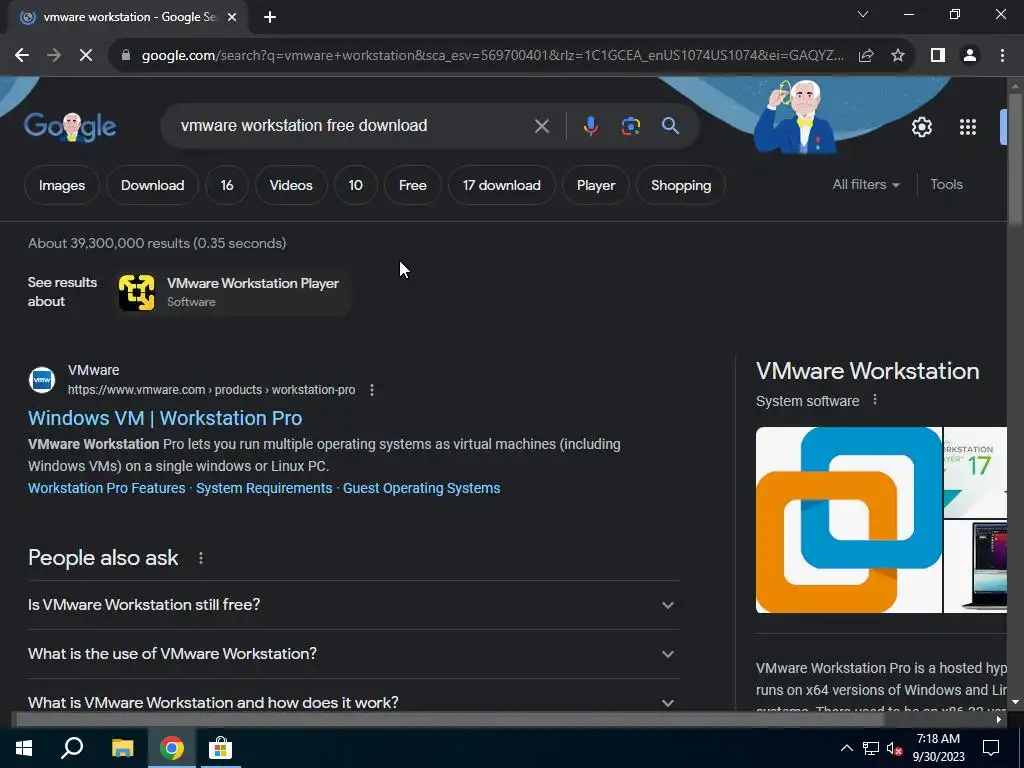Close the vmware workstation Google Search tab

click(x=232, y=18)
